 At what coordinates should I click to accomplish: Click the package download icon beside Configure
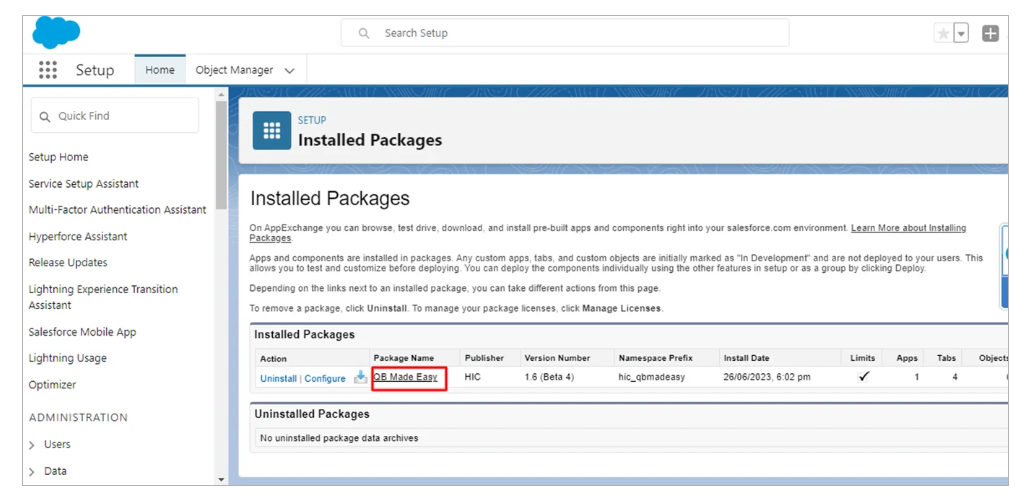point(360,378)
